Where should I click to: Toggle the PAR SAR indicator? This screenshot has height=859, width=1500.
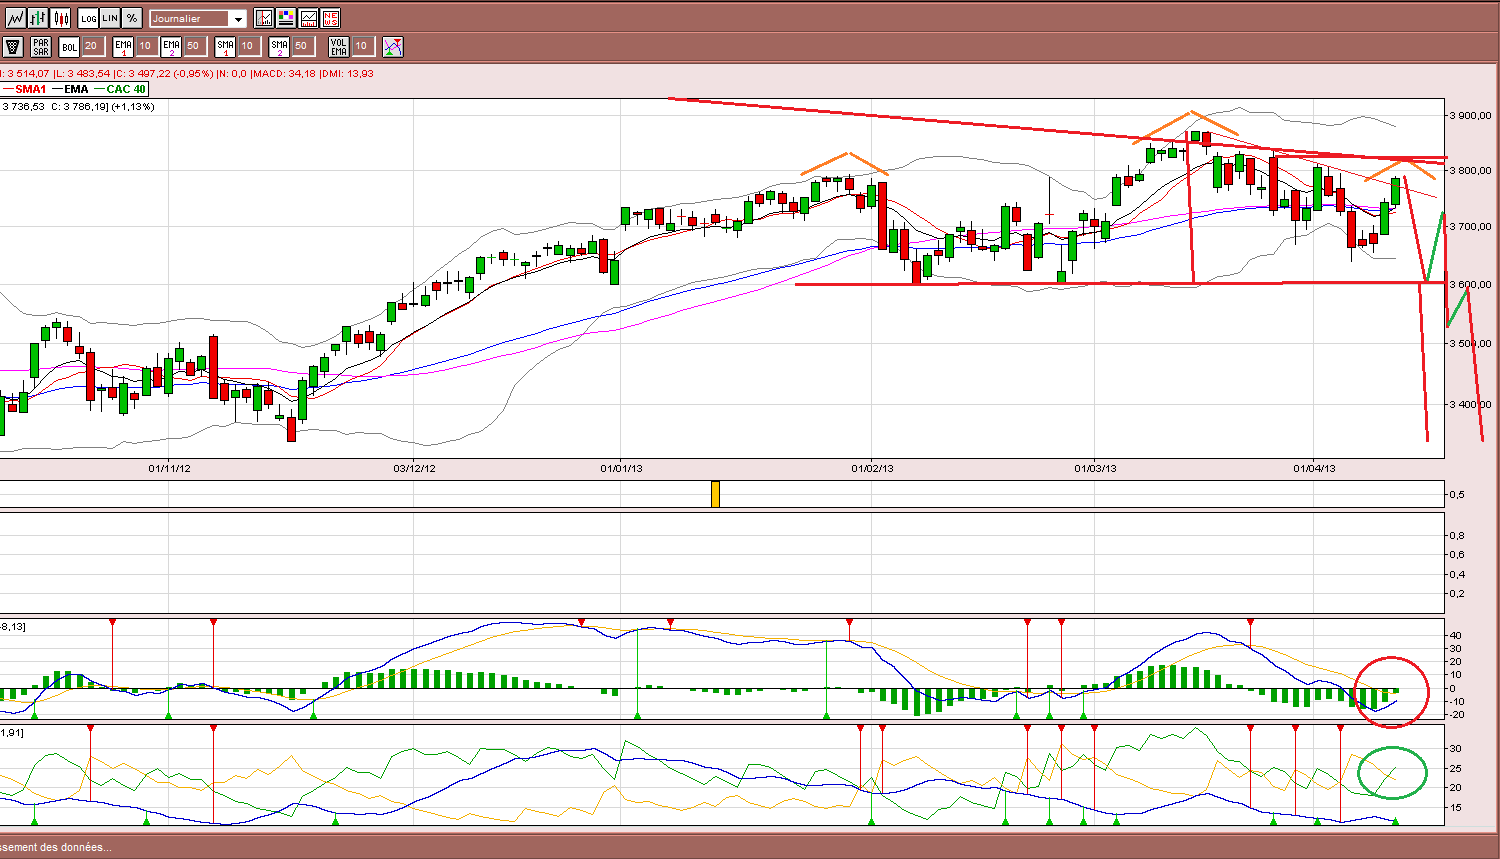point(41,46)
